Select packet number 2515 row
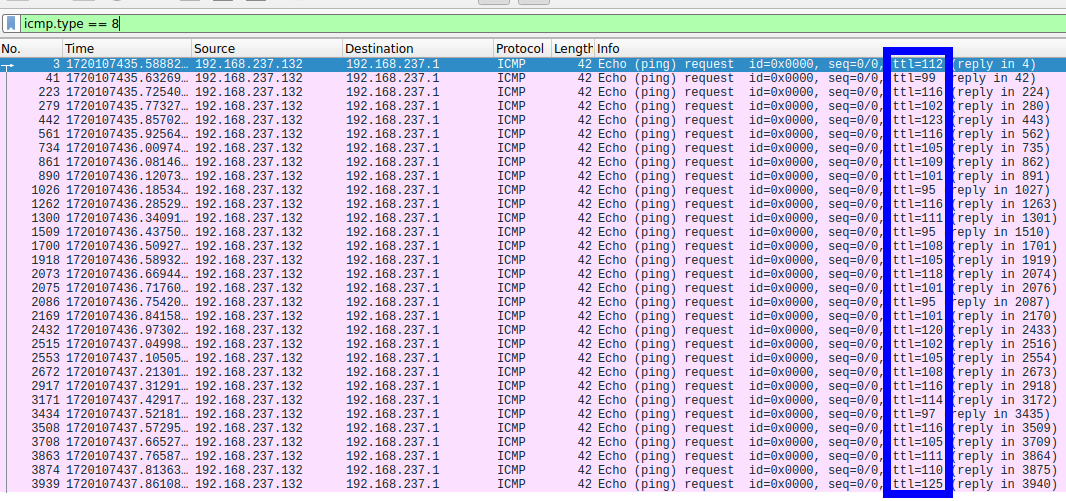The width and height of the screenshot is (1066, 501). click(x=533, y=343)
